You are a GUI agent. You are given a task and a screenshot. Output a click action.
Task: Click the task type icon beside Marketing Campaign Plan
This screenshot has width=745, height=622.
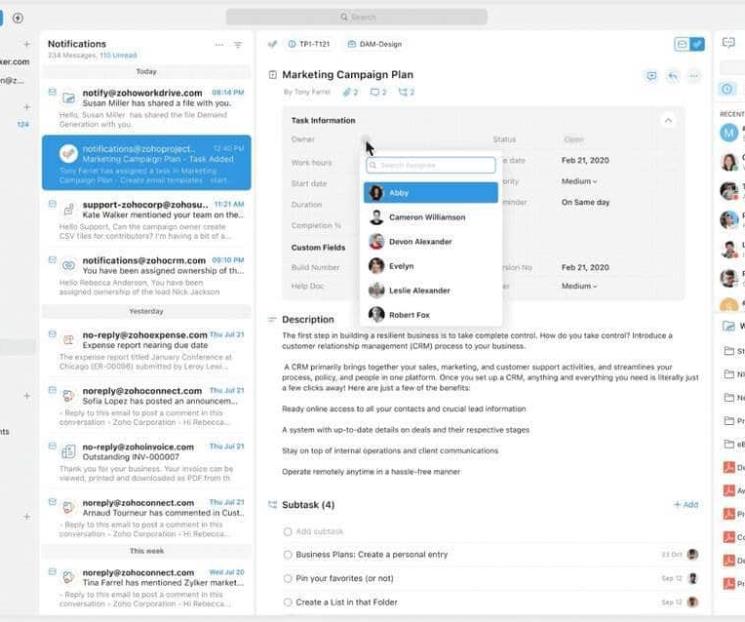point(273,75)
